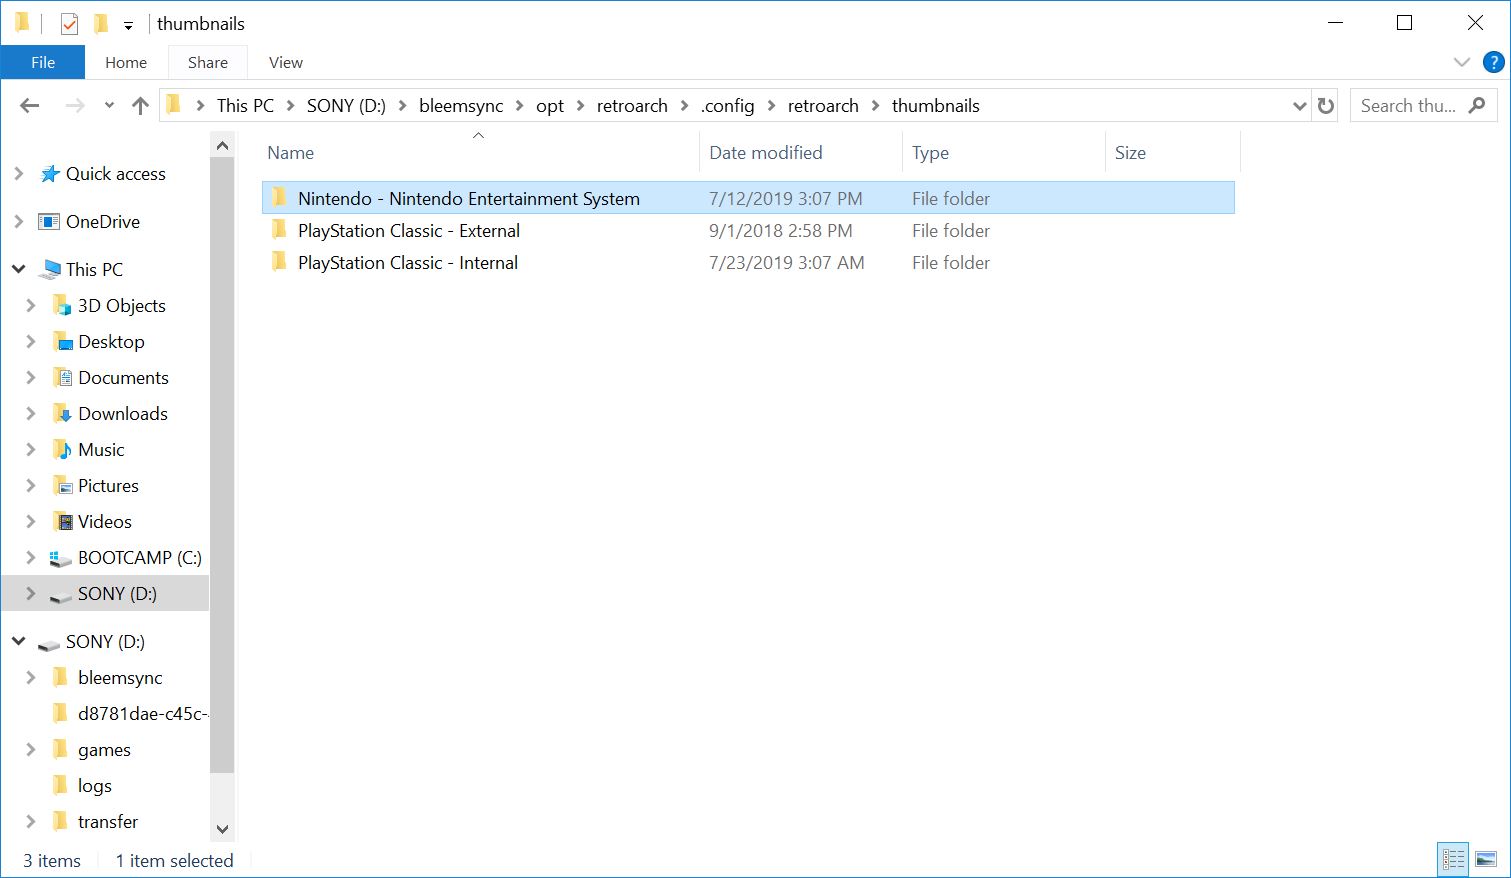Click the PlayStation Classic - Internal folder icon
The height and width of the screenshot is (878, 1511).
pos(279,262)
